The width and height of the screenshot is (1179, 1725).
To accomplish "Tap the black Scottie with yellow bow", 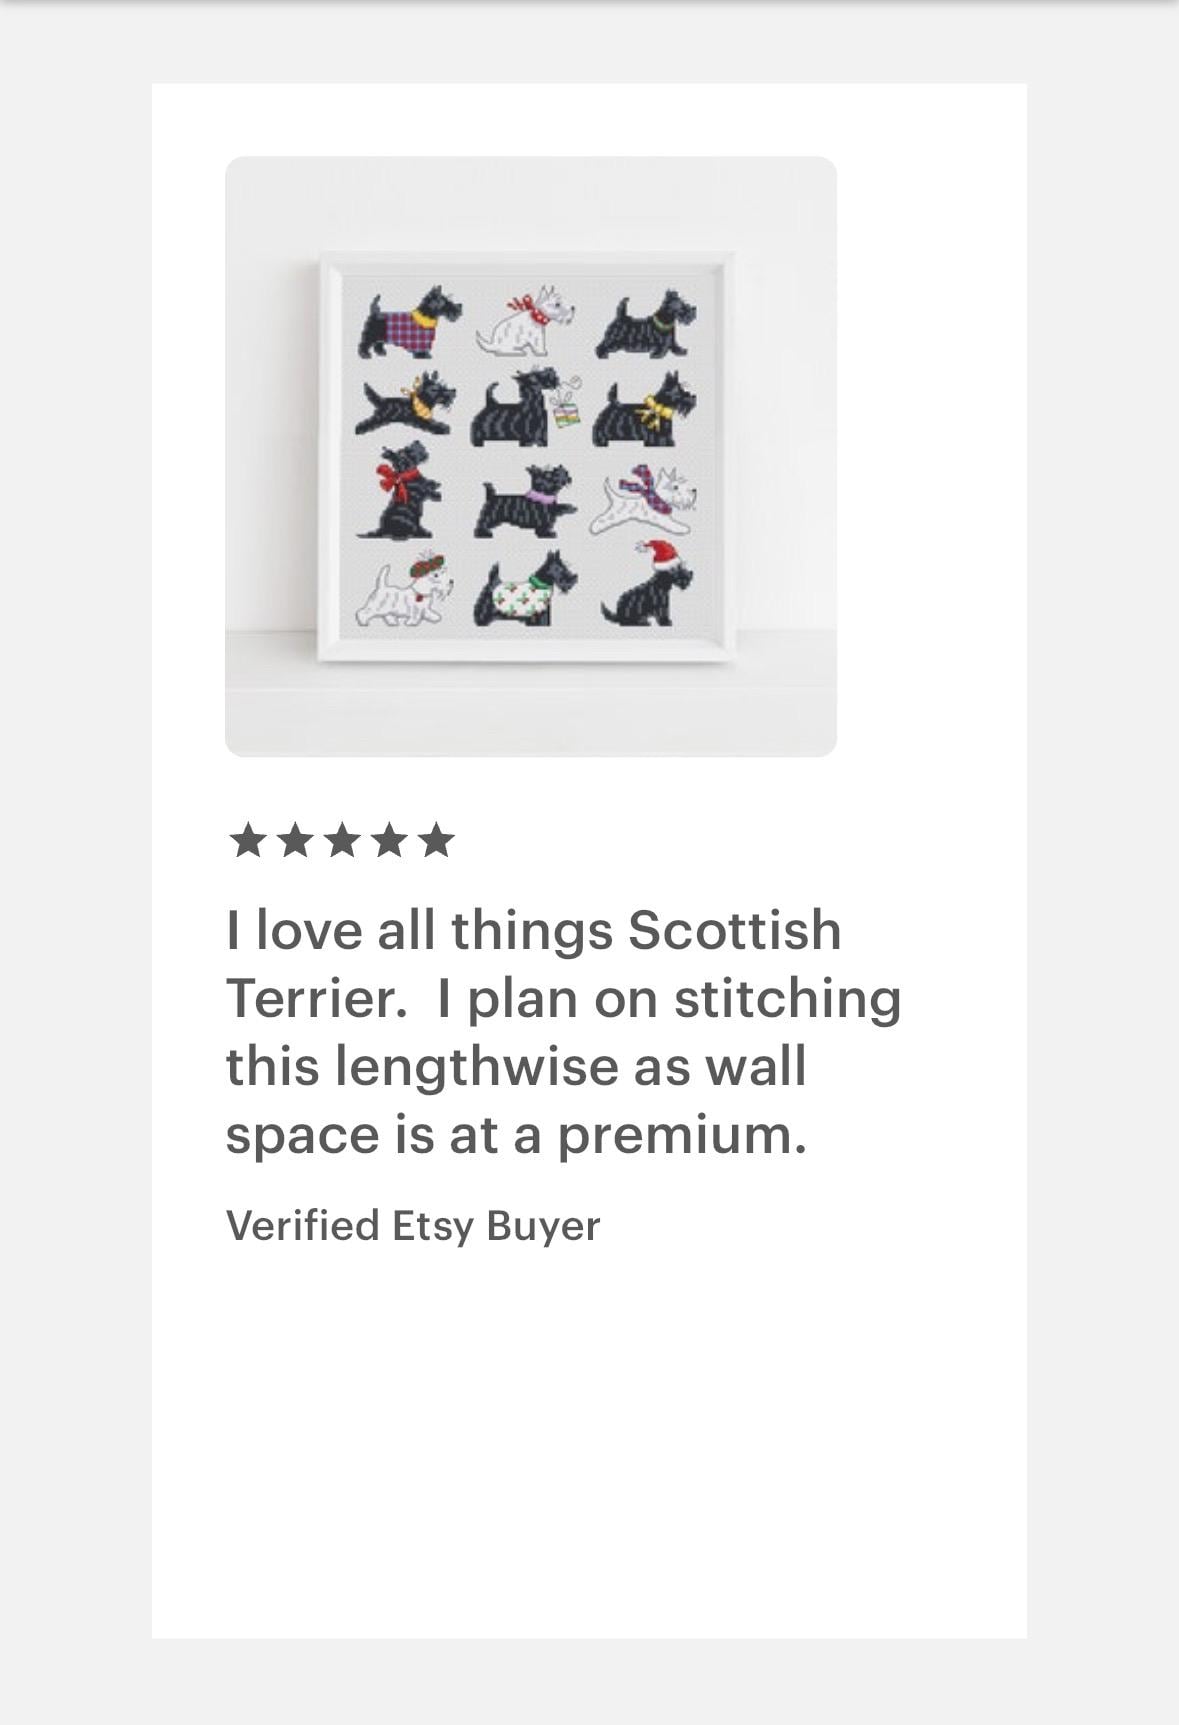I will click(x=645, y=410).
